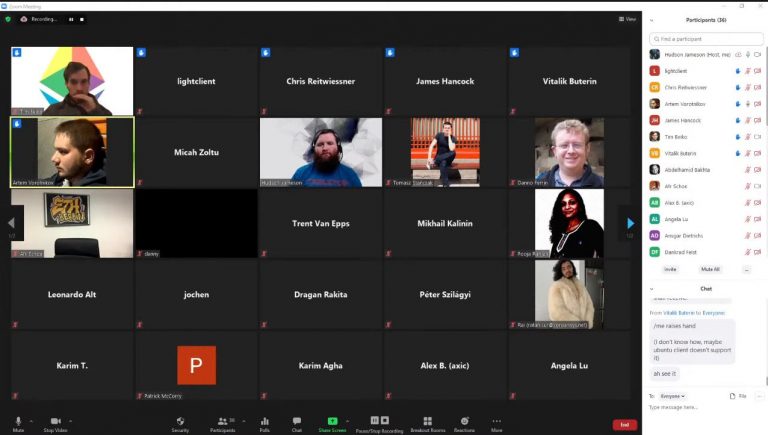Click the raised hand icon beside Tim Beiko in list

pos(738,137)
